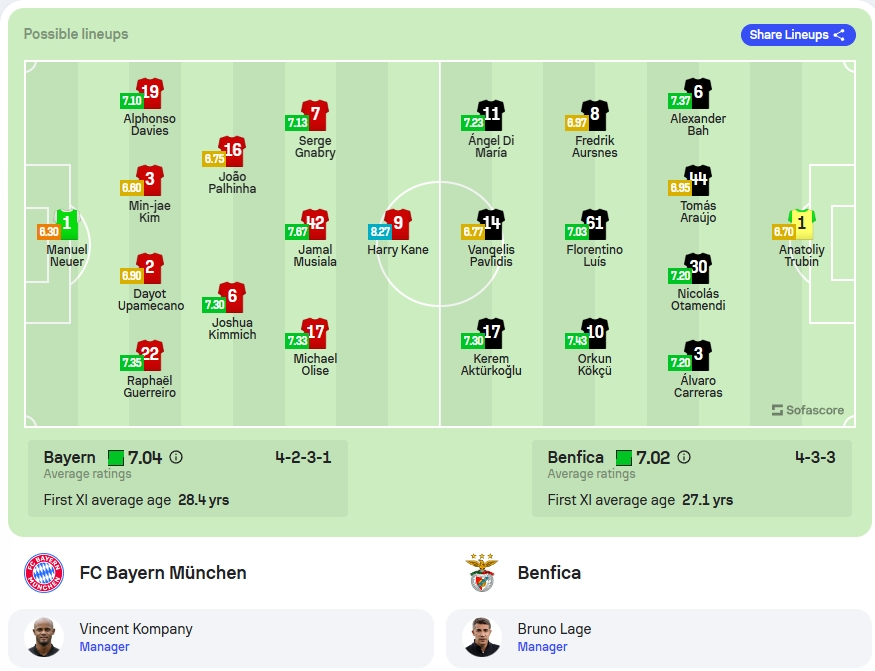Image resolution: width=875 pixels, height=671 pixels.
Task: Open the Benfica team name link
Action: 549,573
